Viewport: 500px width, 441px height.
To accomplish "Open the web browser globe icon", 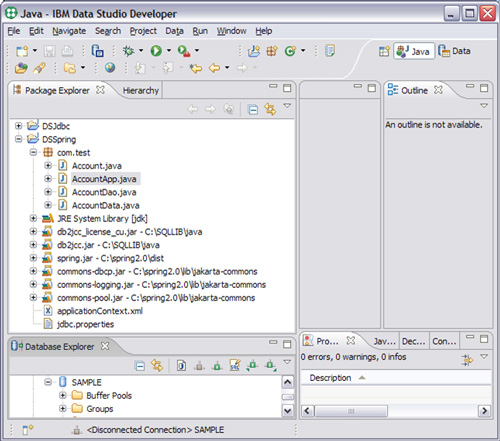I will pyautogui.click(x=110, y=68).
